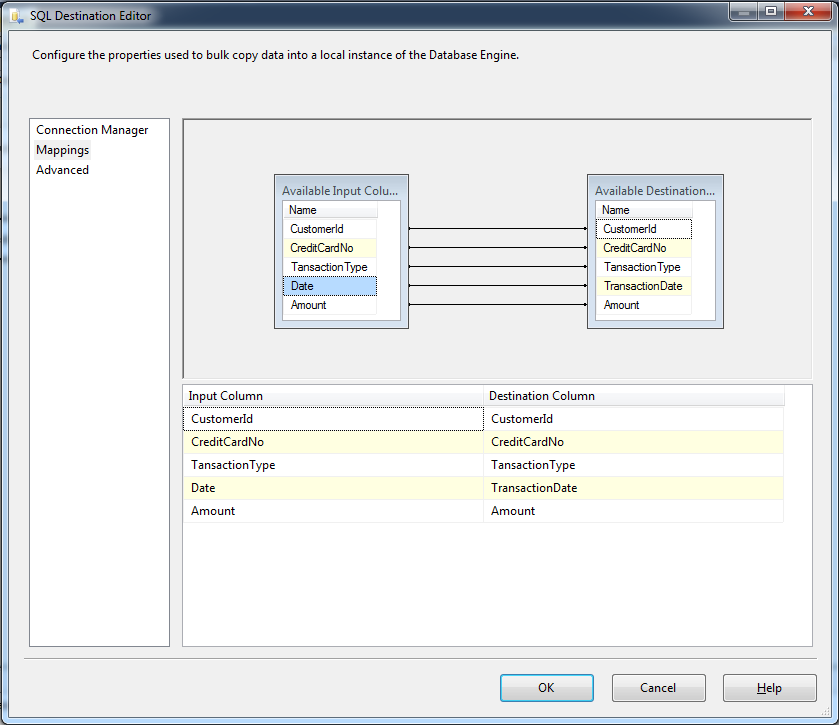Viewport: 839px width, 725px height.
Task: Open the Advanced page
Action: tap(62, 169)
